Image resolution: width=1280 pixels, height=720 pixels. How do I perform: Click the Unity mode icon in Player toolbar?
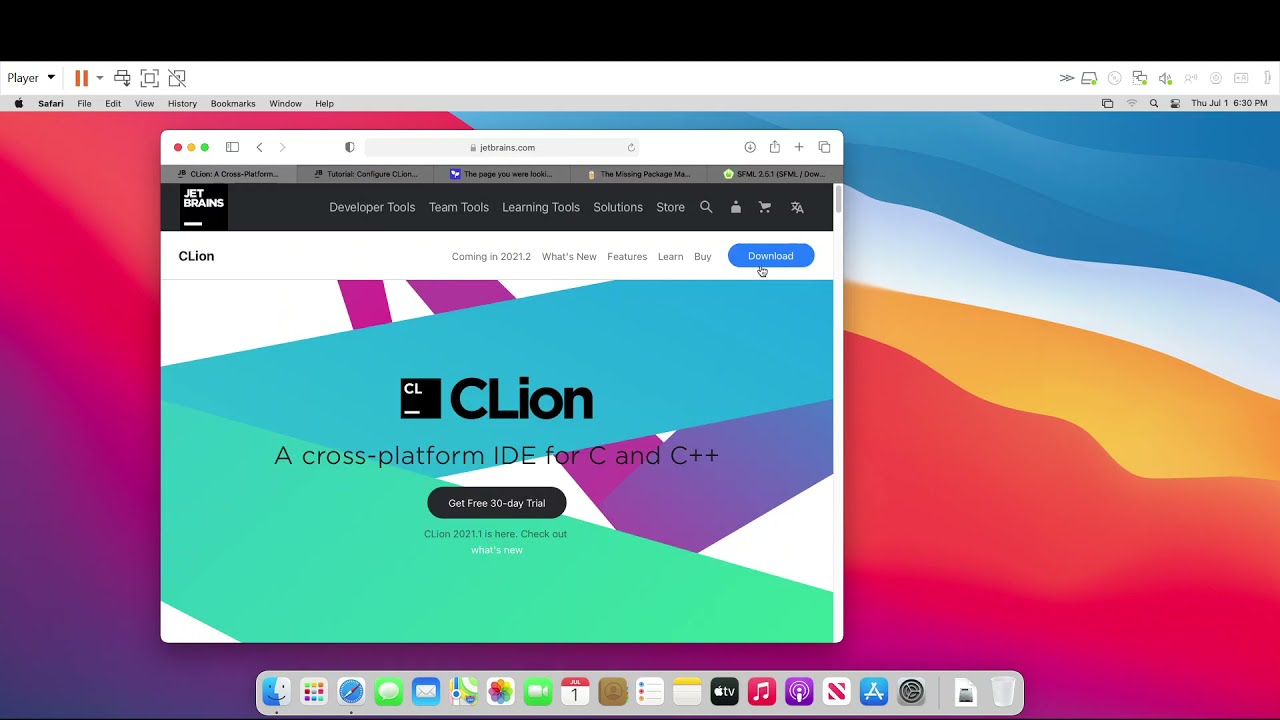(x=177, y=78)
